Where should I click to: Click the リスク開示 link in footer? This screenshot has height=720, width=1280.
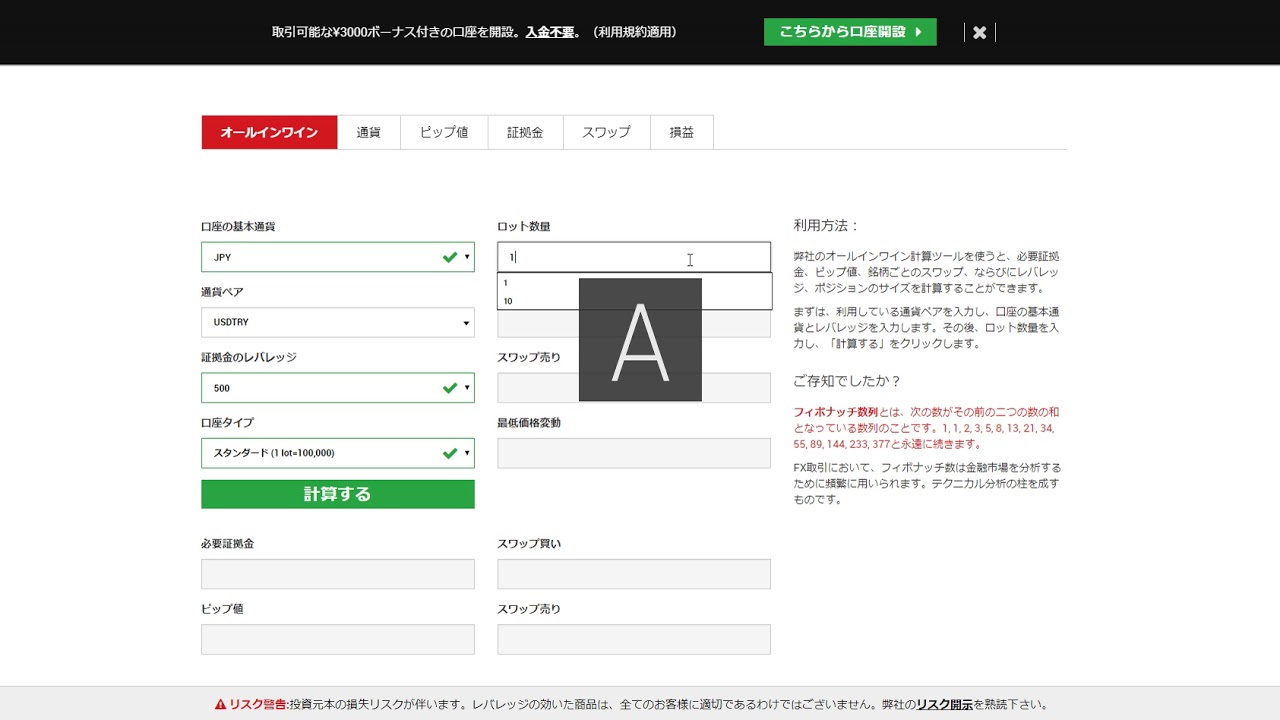[944, 704]
